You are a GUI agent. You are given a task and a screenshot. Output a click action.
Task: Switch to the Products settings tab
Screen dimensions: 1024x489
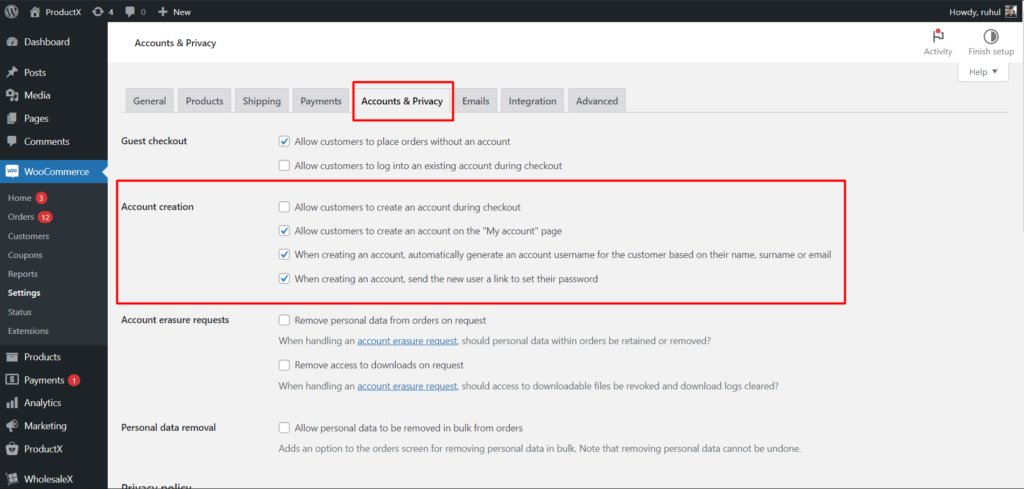click(x=204, y=101)
